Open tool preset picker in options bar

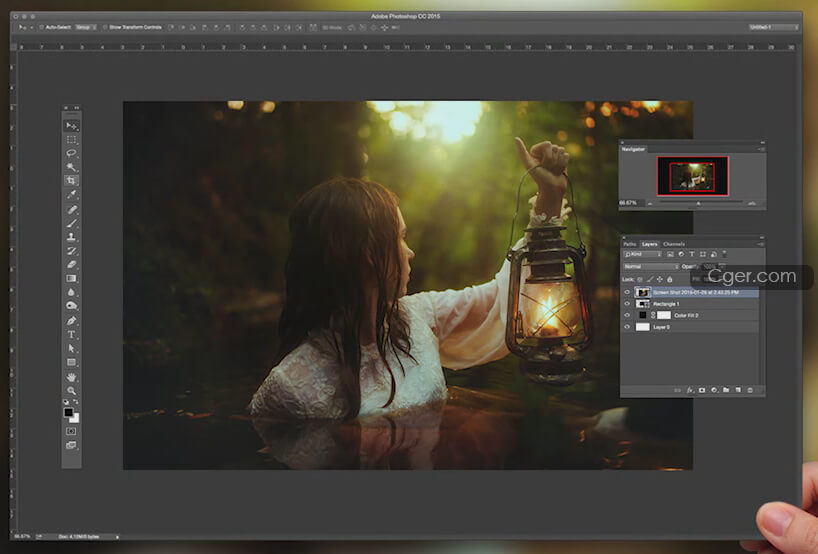pos(24,27)
